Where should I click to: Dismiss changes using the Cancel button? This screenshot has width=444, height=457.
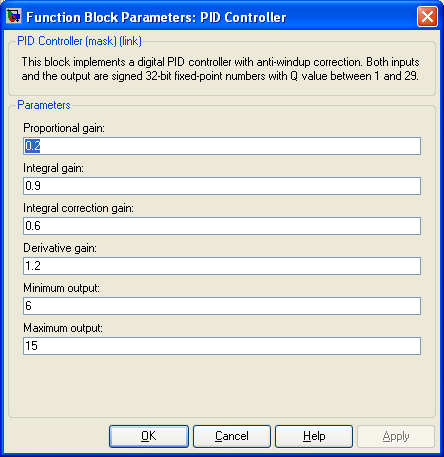click(232, 436)
